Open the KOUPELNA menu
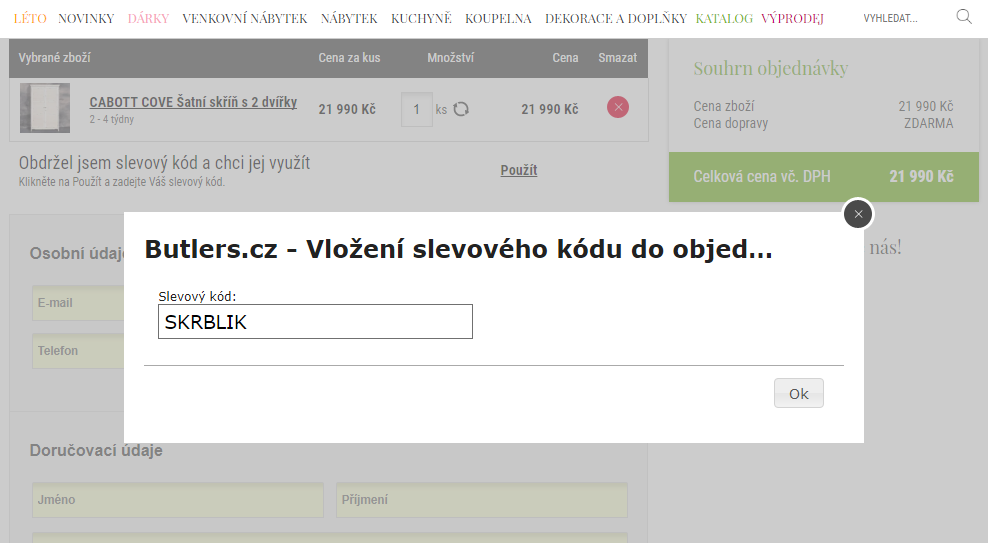This screenshot has height=543, width=988. (x=498, y=18)
